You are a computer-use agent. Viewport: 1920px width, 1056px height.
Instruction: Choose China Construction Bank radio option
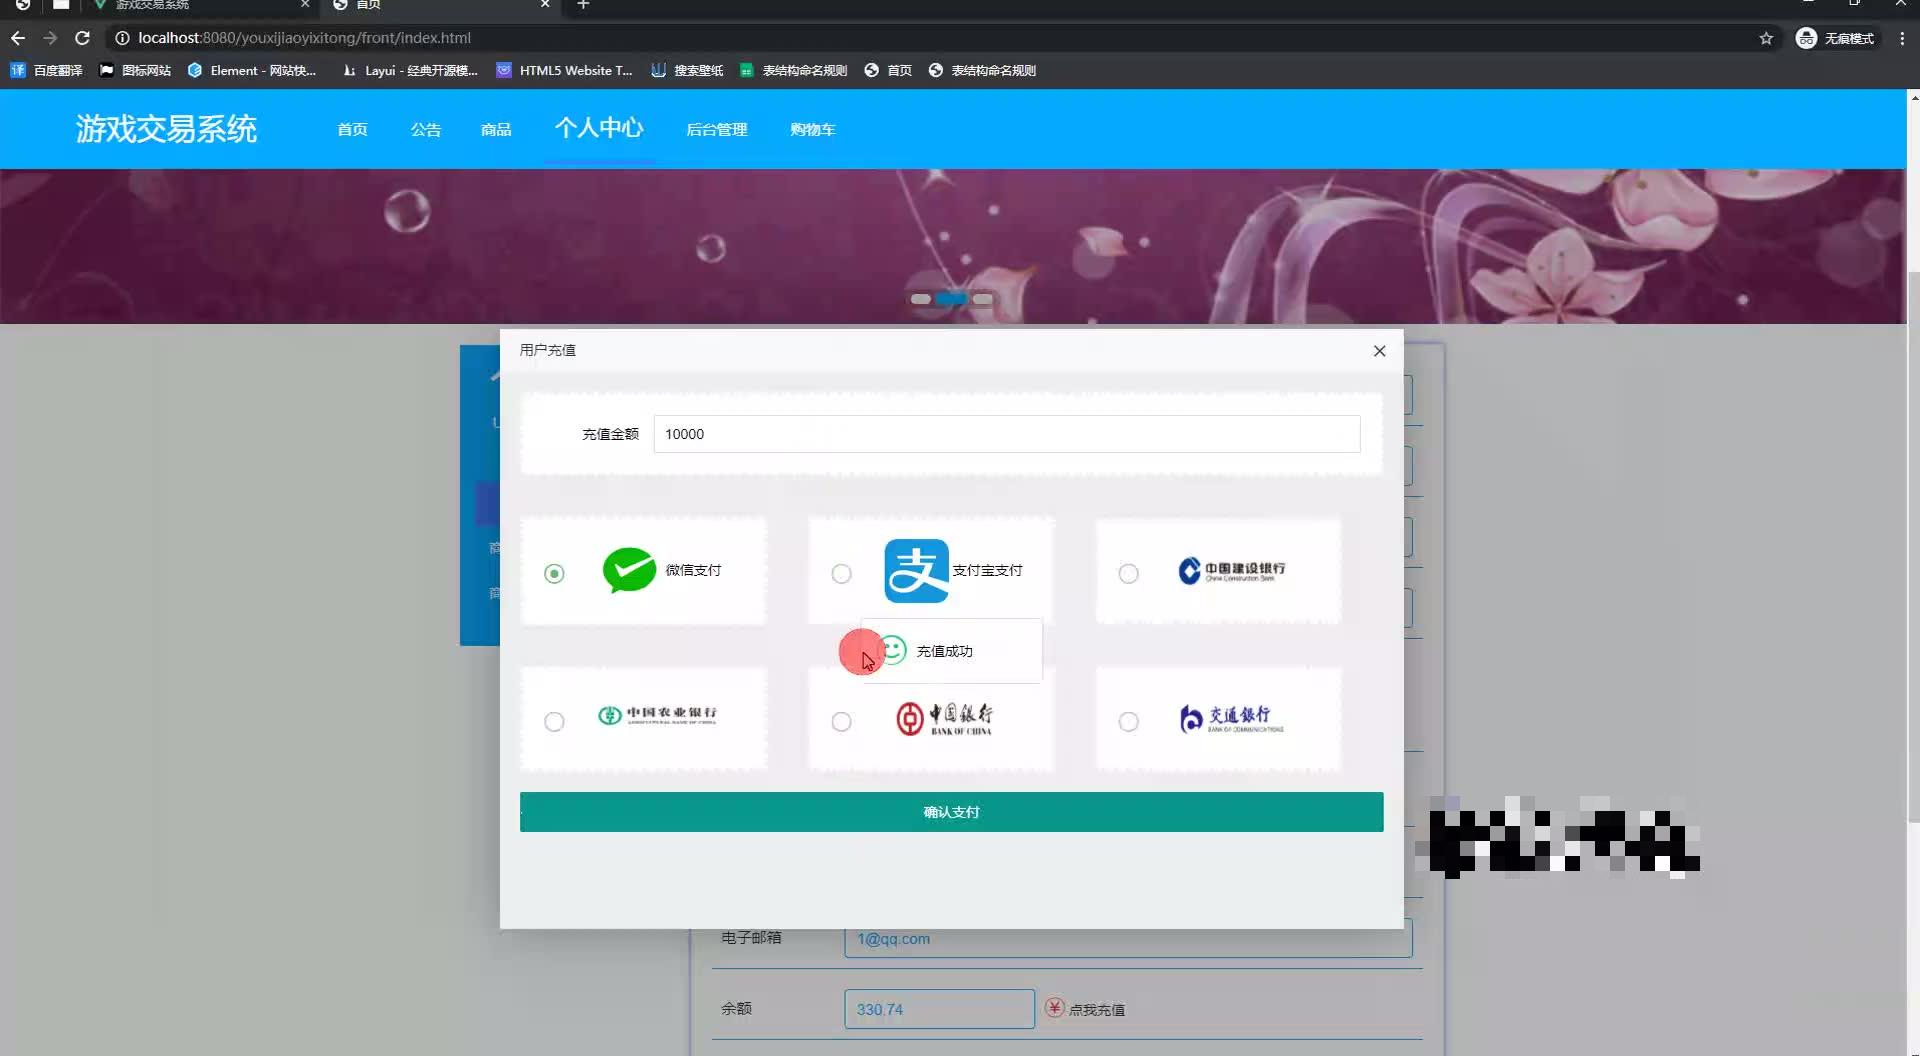1129,573
